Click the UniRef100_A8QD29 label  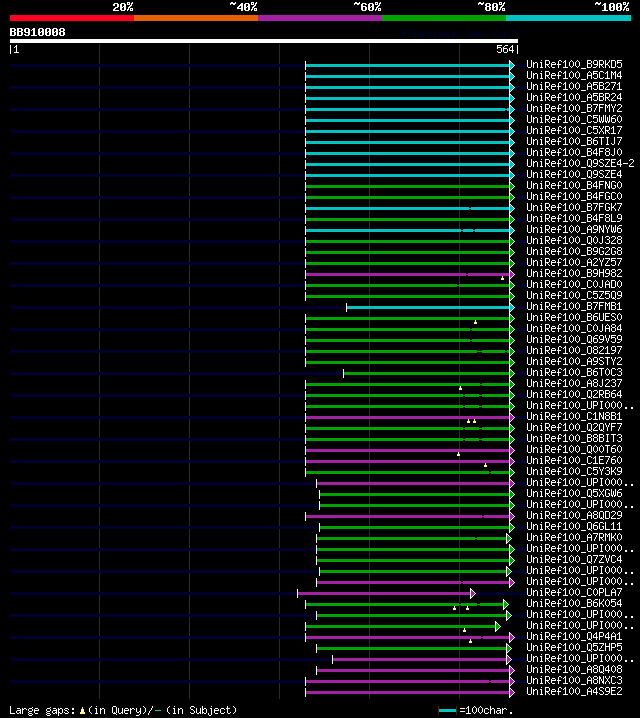(x=574, y=515)
